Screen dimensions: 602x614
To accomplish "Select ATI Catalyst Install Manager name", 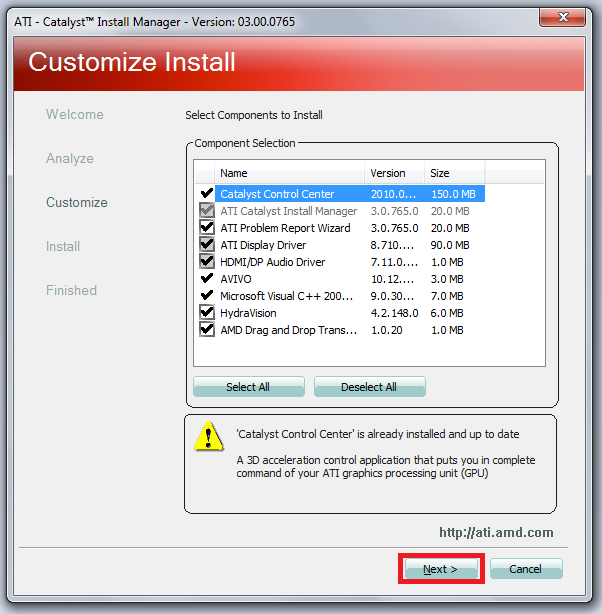I will (289, 211).
